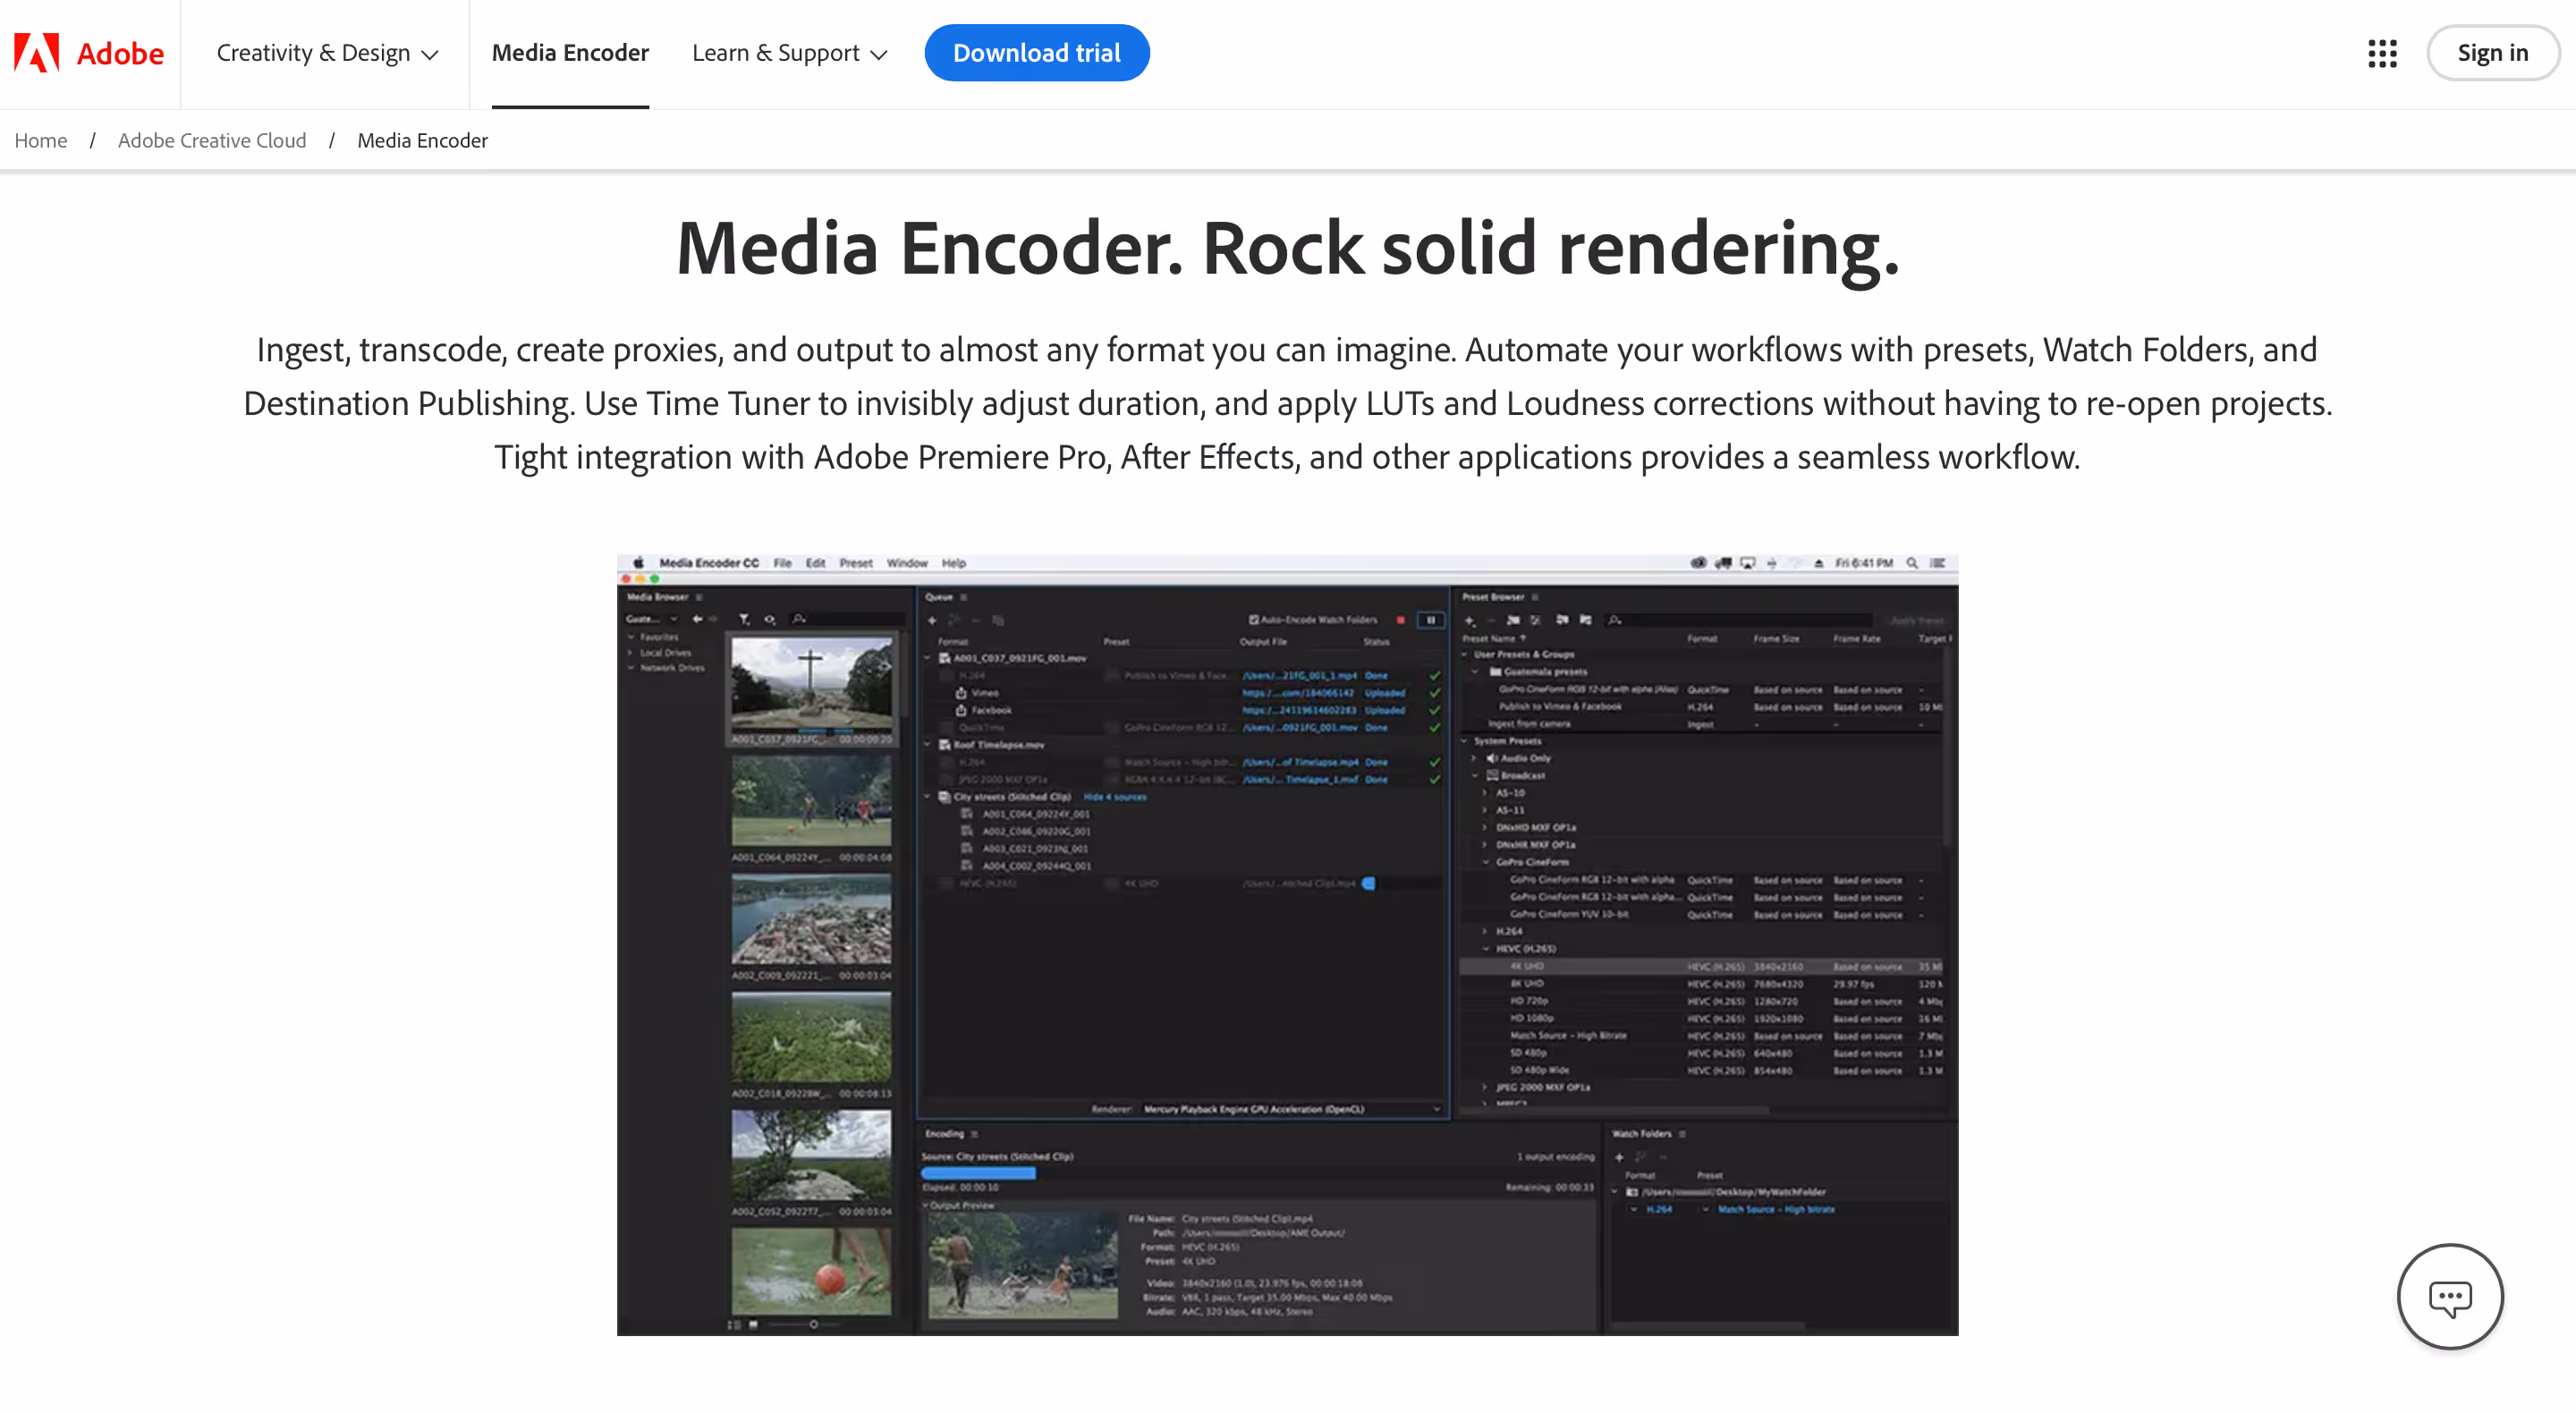Image resolution: width=2576 pixels, height=1413 pixels.
Task: Click the Guatemala presets folder icon
Action: 1496,672
